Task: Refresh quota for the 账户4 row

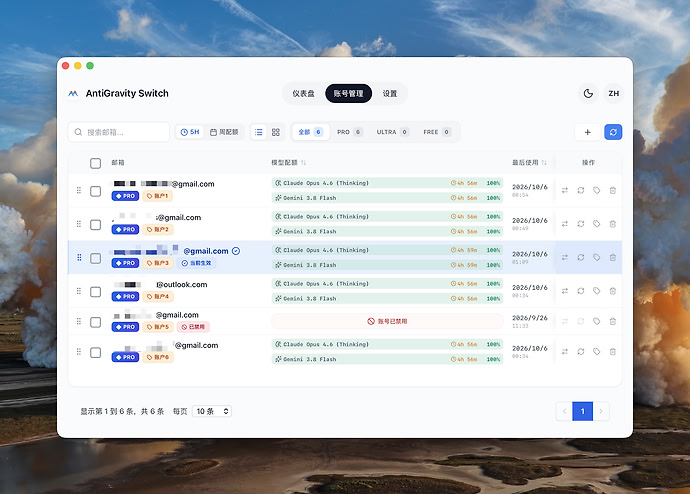Action: 581,291
